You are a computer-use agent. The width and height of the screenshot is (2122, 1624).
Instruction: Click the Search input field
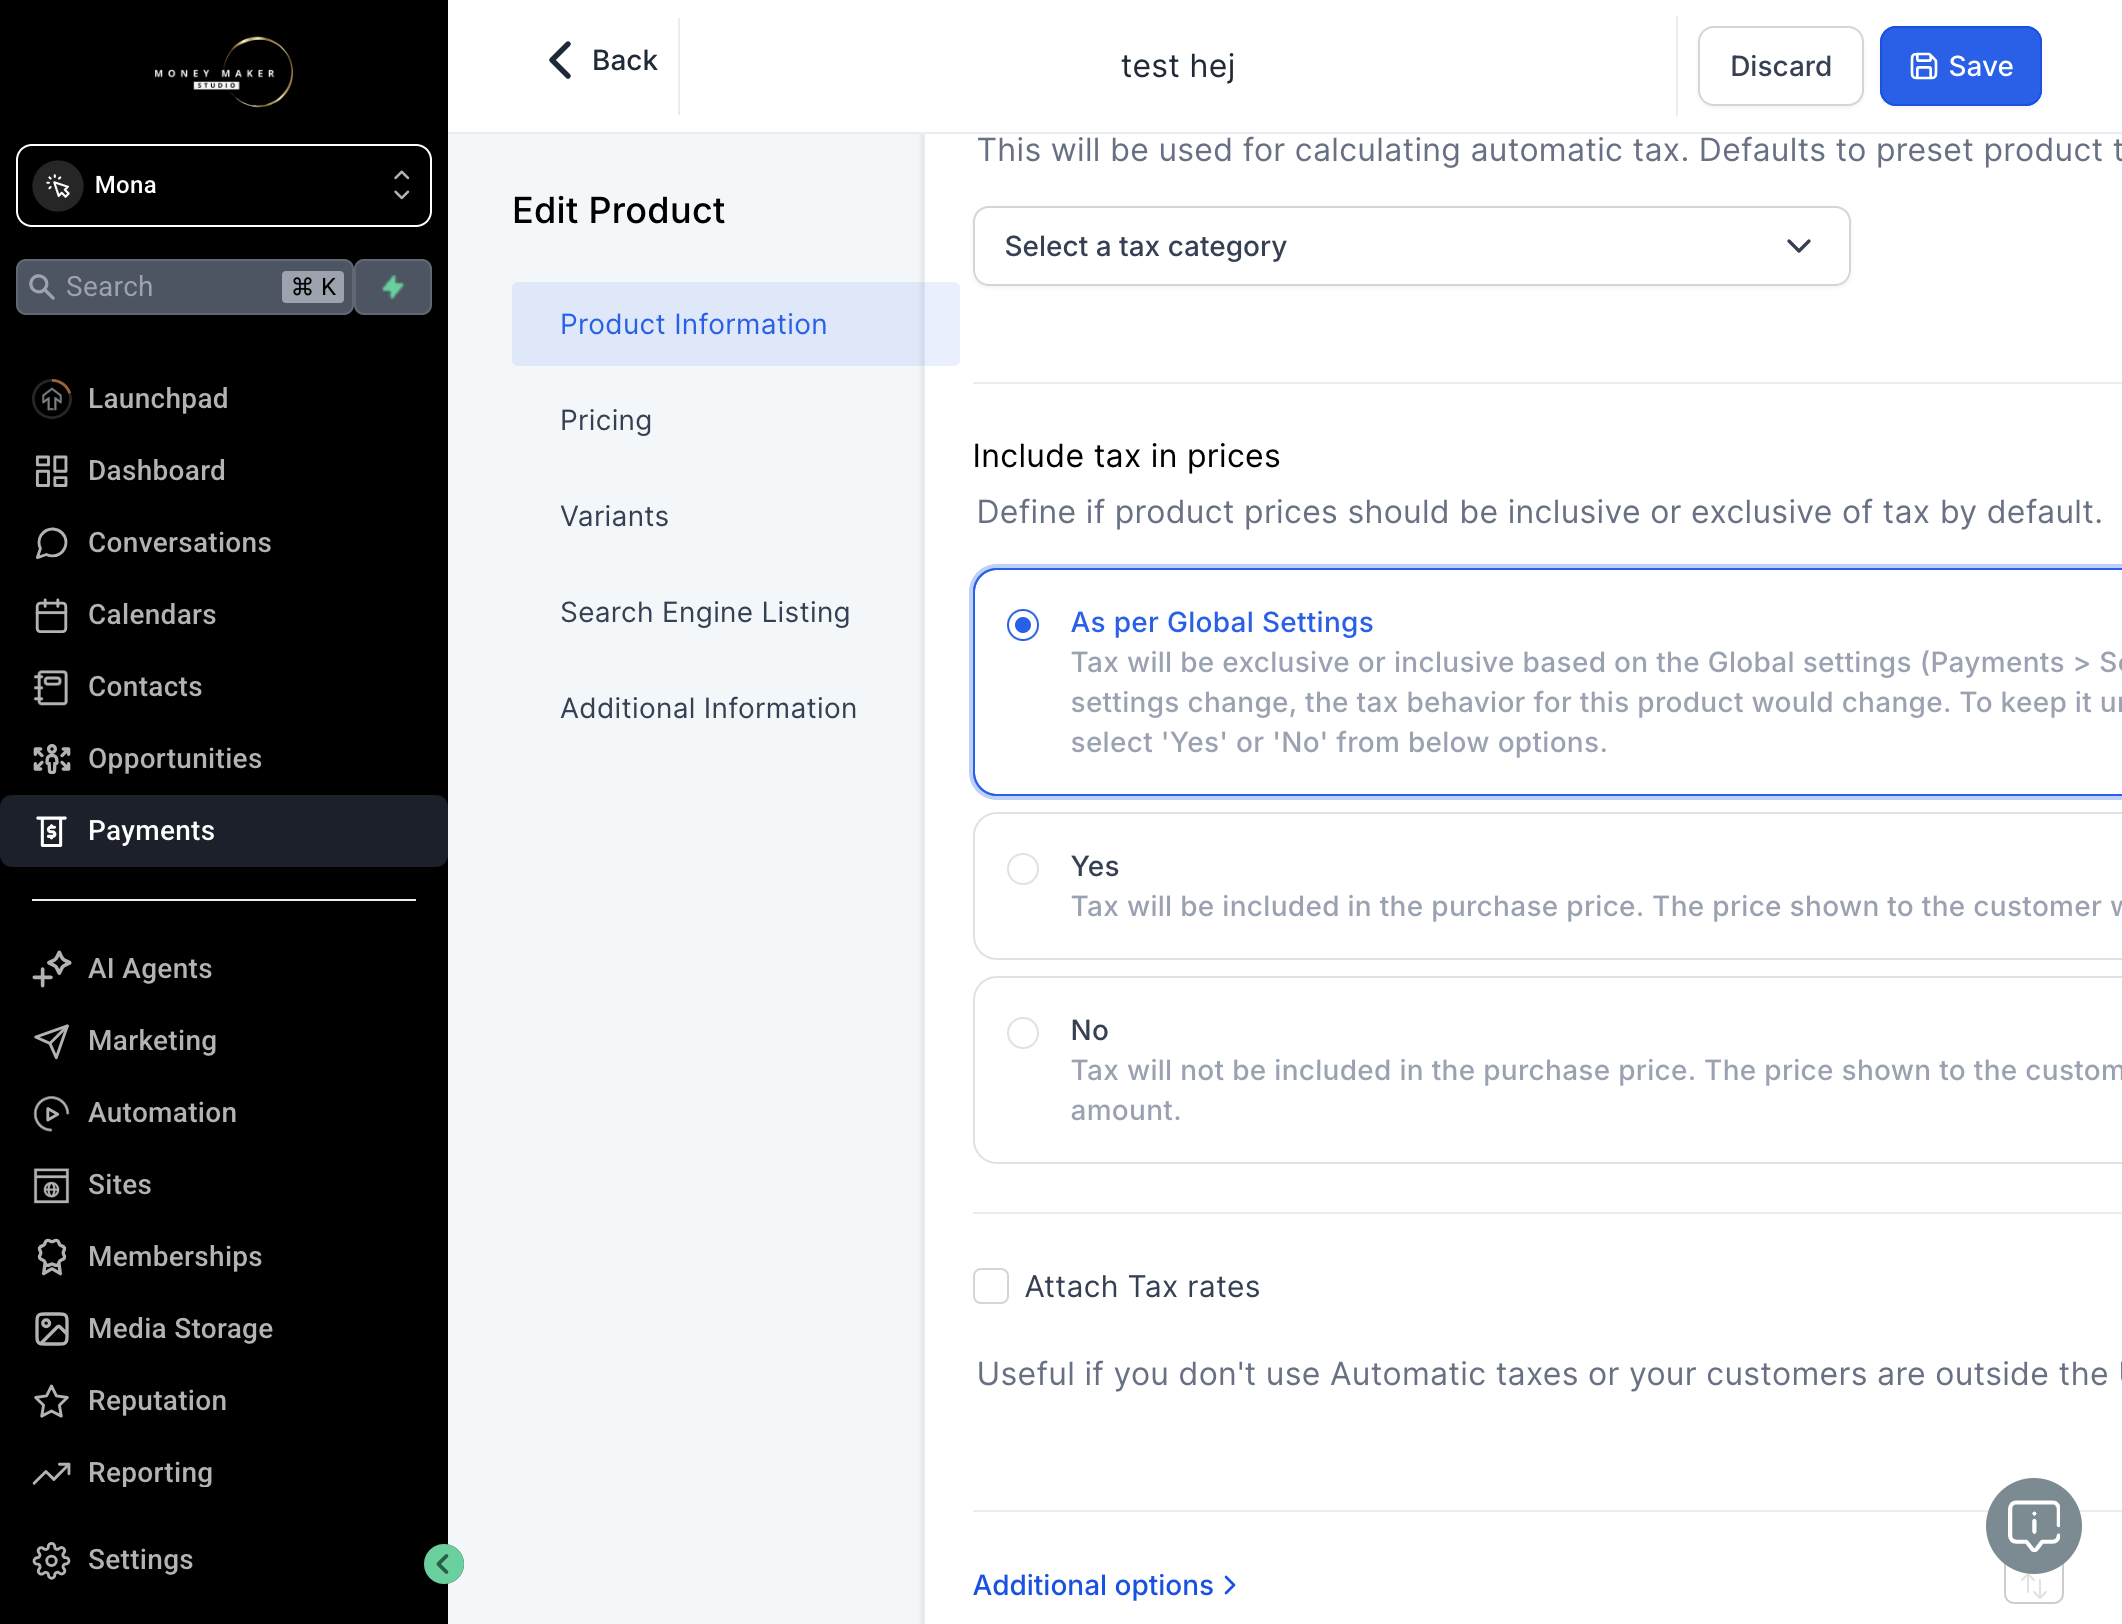coord(185,287)
